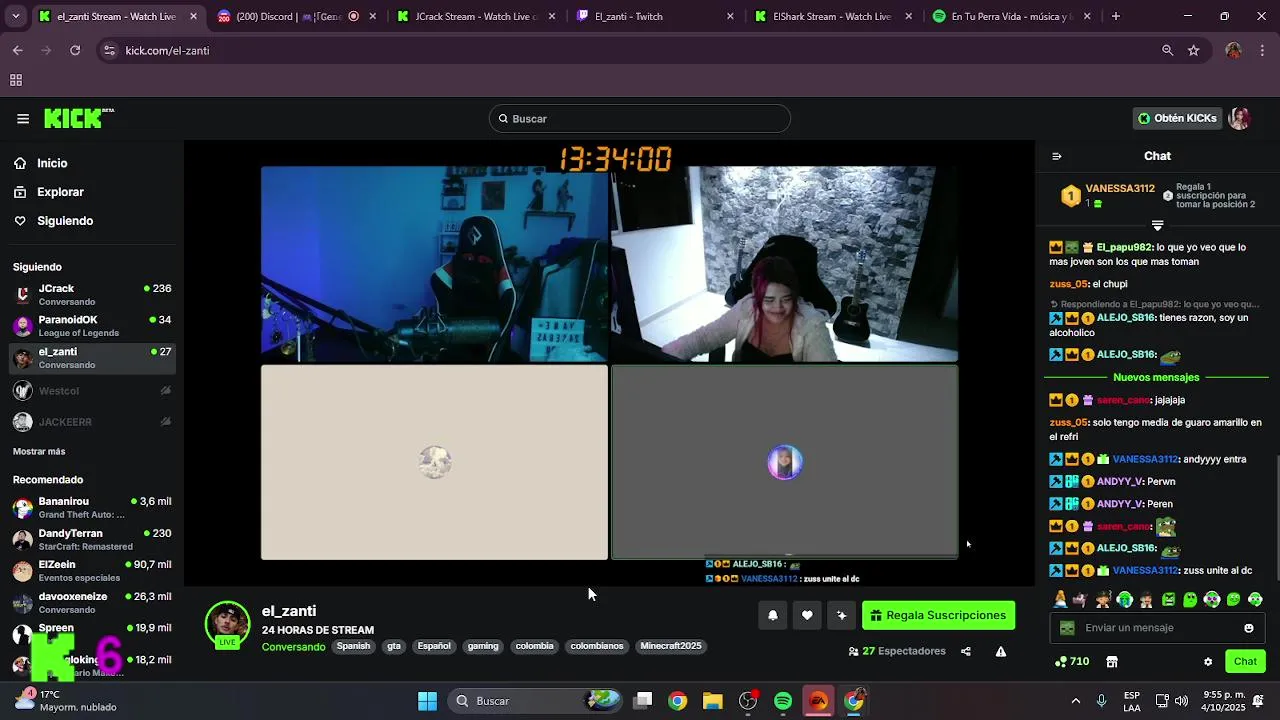Open Bananirou recommended channel
The height and width of the screenshot is (720, 1280).
pyautogui.click(x=92, y=507)
